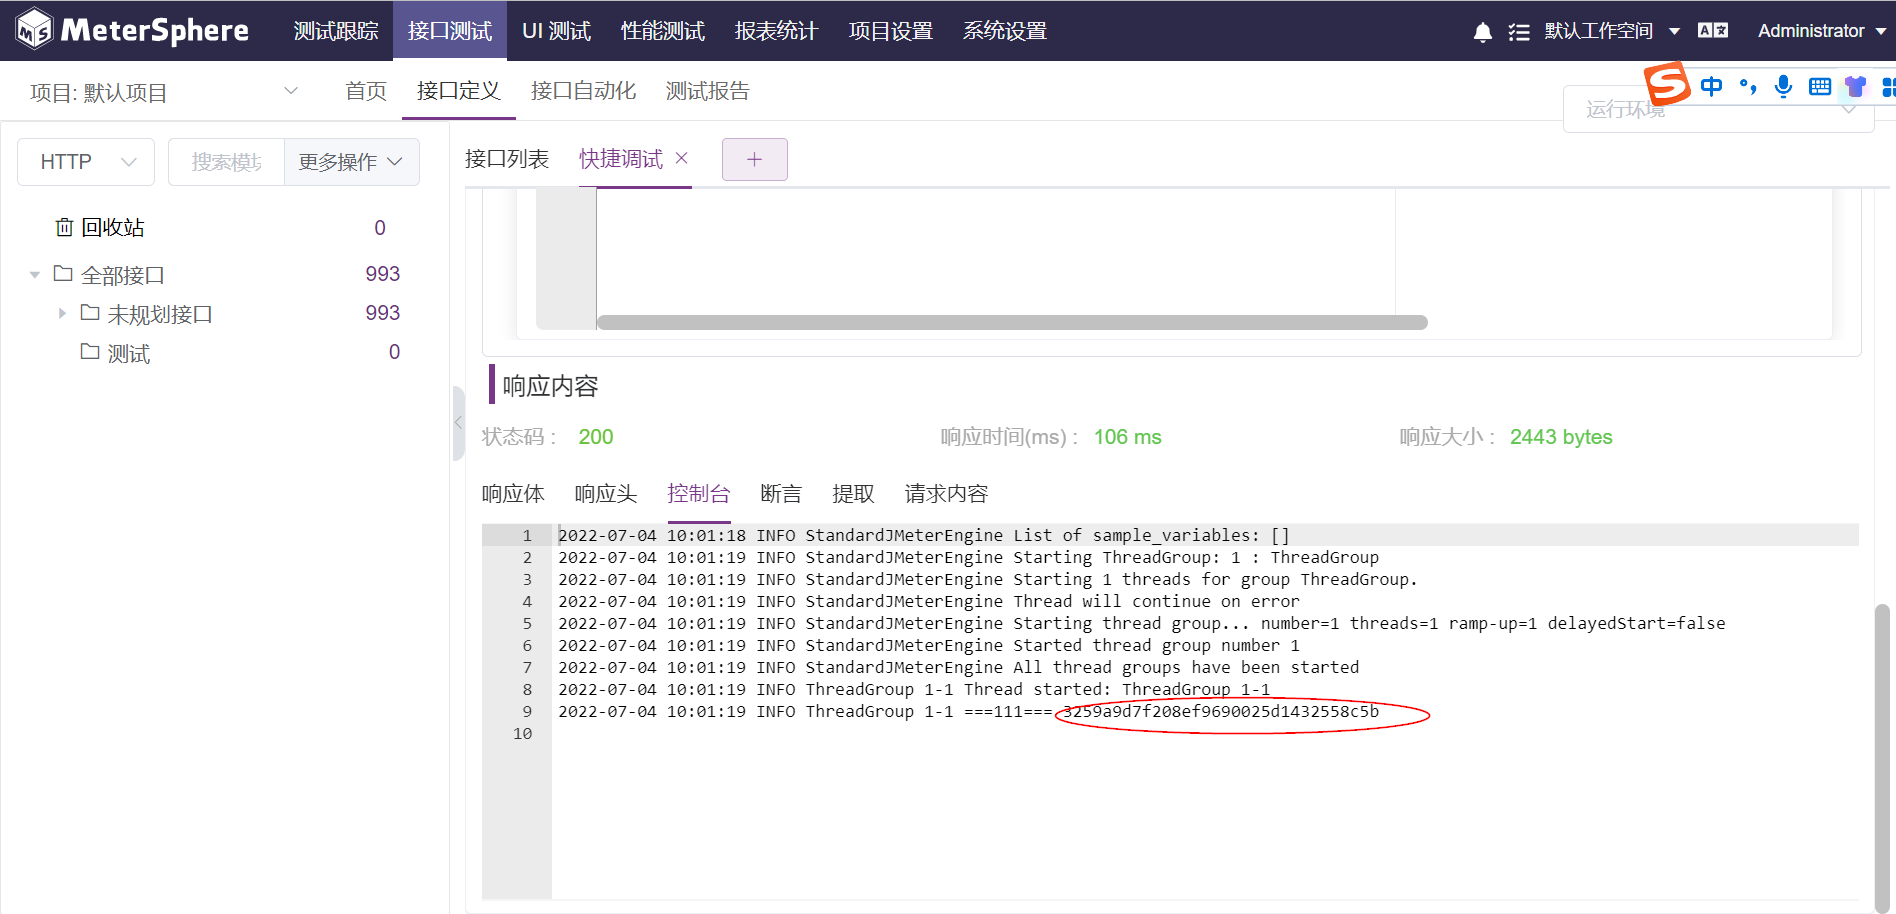Show the 断言 tab

pyautogui.click(x=781, y=494)
